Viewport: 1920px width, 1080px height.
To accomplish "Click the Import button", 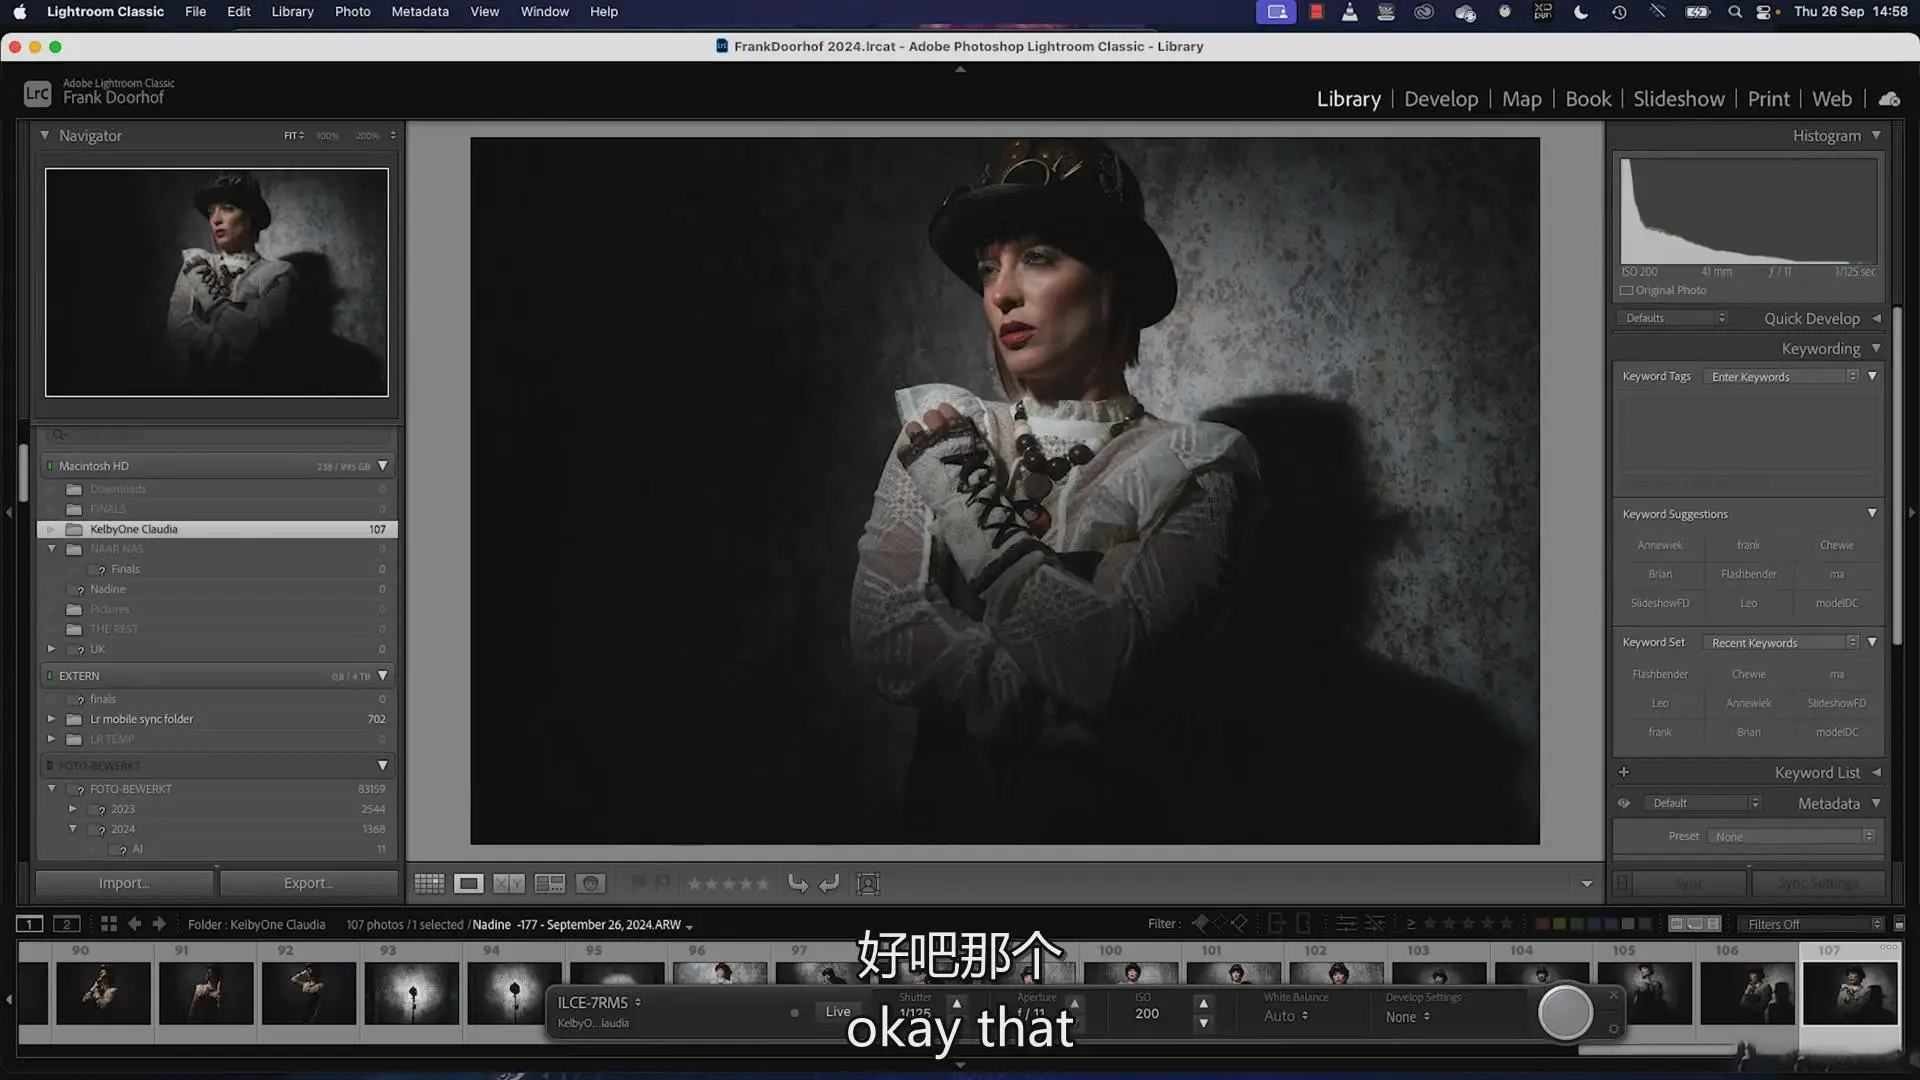I will 124,883.
